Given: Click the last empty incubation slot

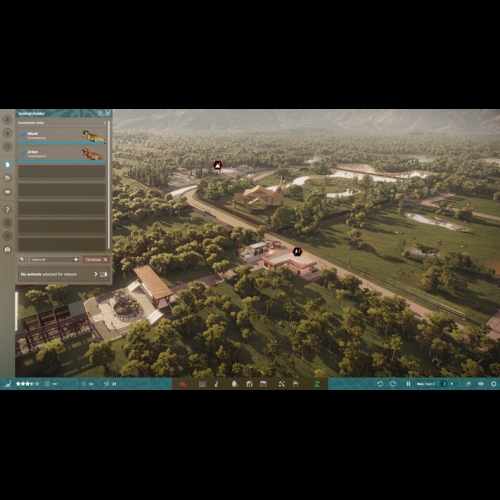Looking at the screenshot, I should 62,244.
